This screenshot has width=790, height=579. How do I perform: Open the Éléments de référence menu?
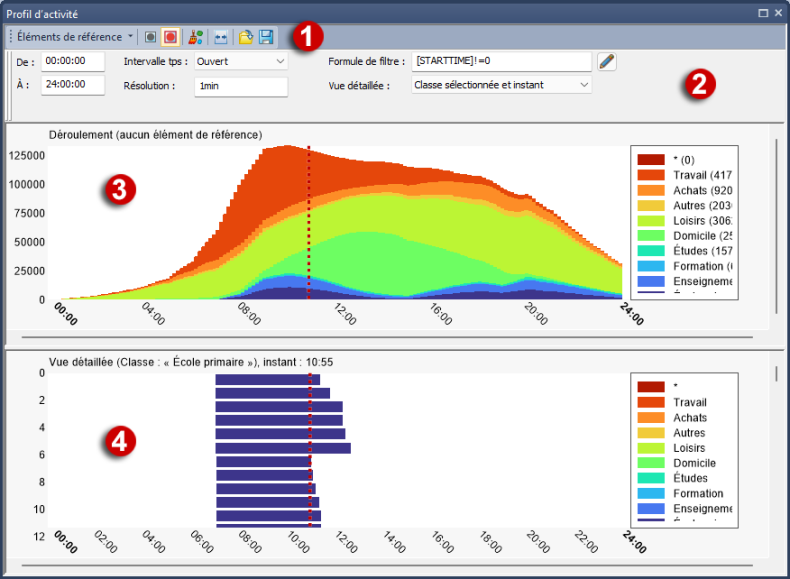tap(75, 37)
